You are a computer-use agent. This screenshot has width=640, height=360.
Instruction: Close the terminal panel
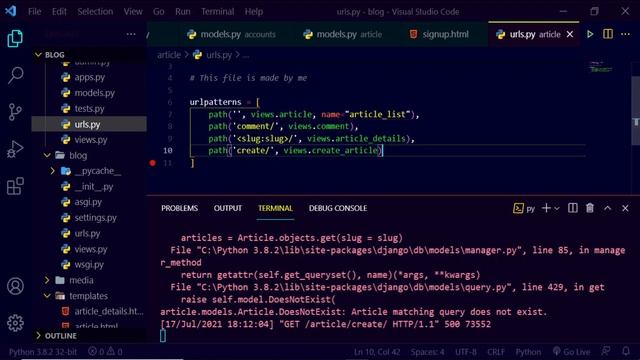click(x=625, y=208)
